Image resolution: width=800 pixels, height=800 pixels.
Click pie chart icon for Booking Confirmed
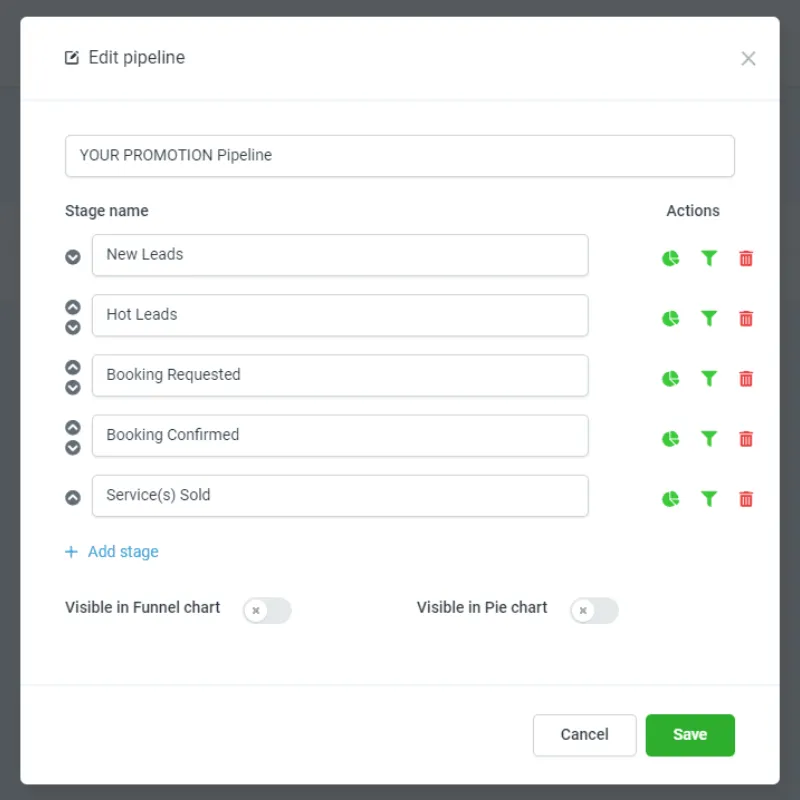coord(670,439)
